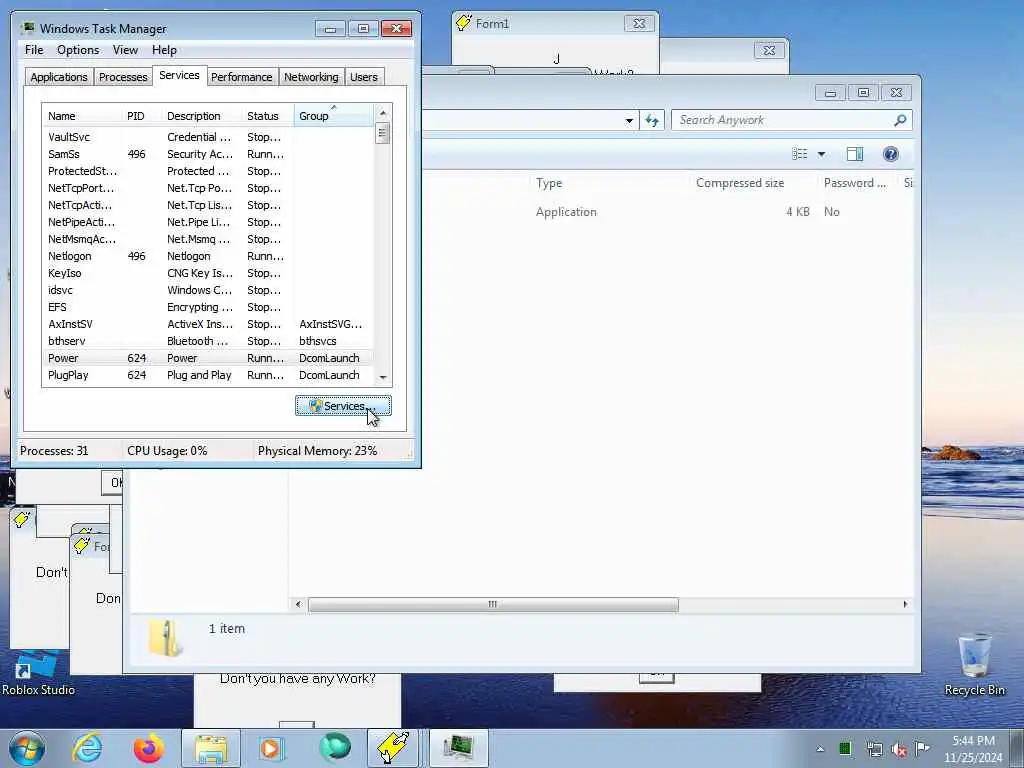
Task: Open Action Center flag icon
Action: coord(922,748)
